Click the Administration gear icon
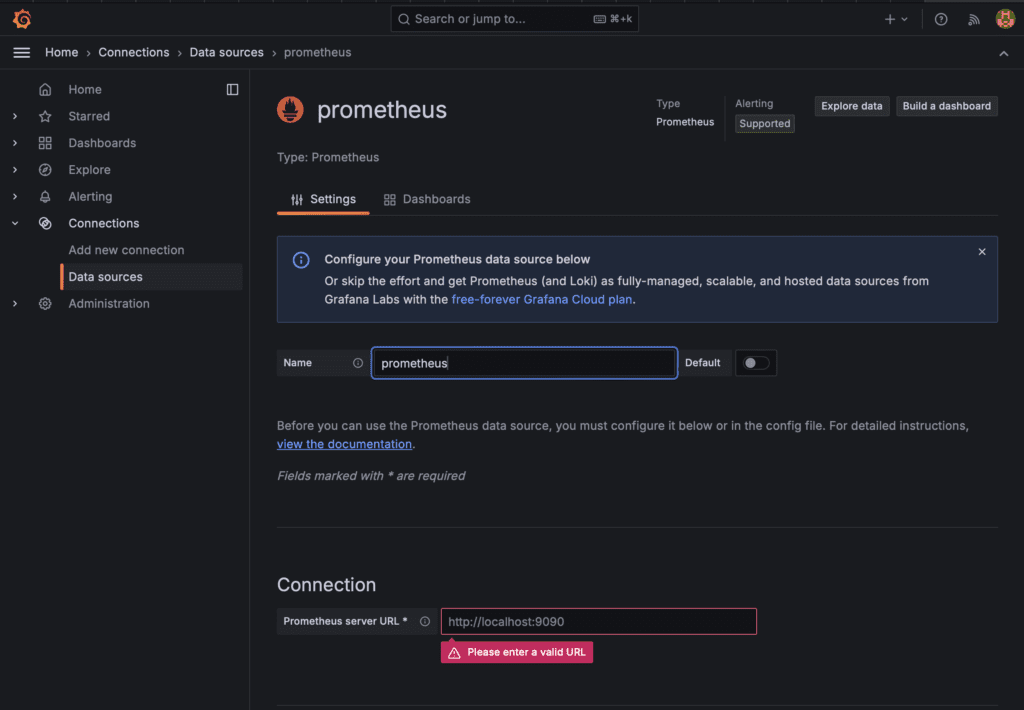1024x710 pixels. pos(45,304)
